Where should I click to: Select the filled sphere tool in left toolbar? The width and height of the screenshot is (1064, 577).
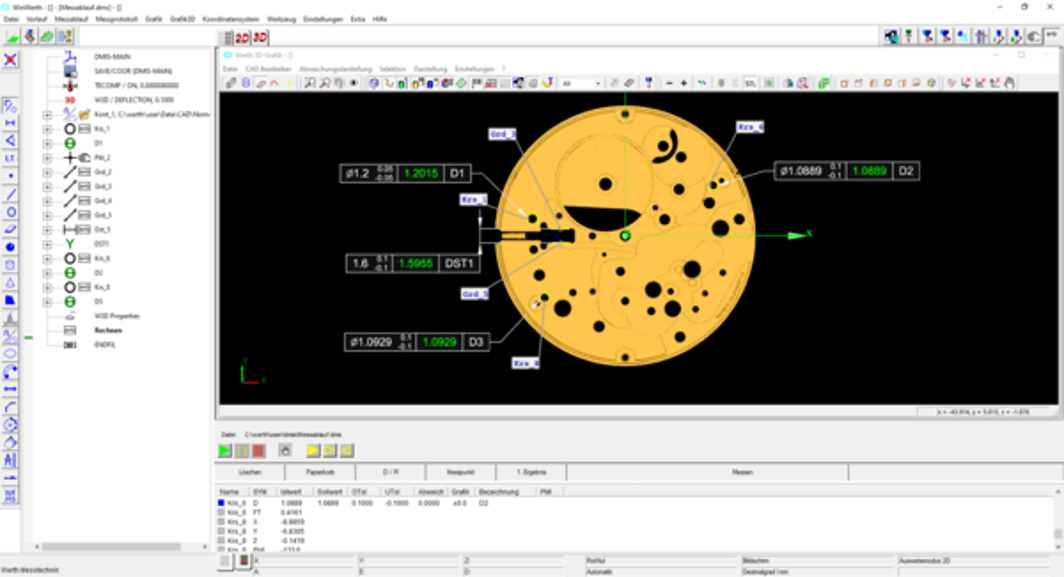10,247
